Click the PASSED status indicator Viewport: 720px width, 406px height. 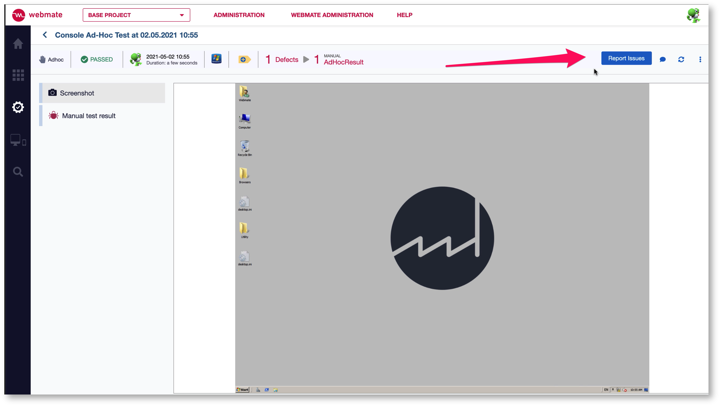(97, 60)
